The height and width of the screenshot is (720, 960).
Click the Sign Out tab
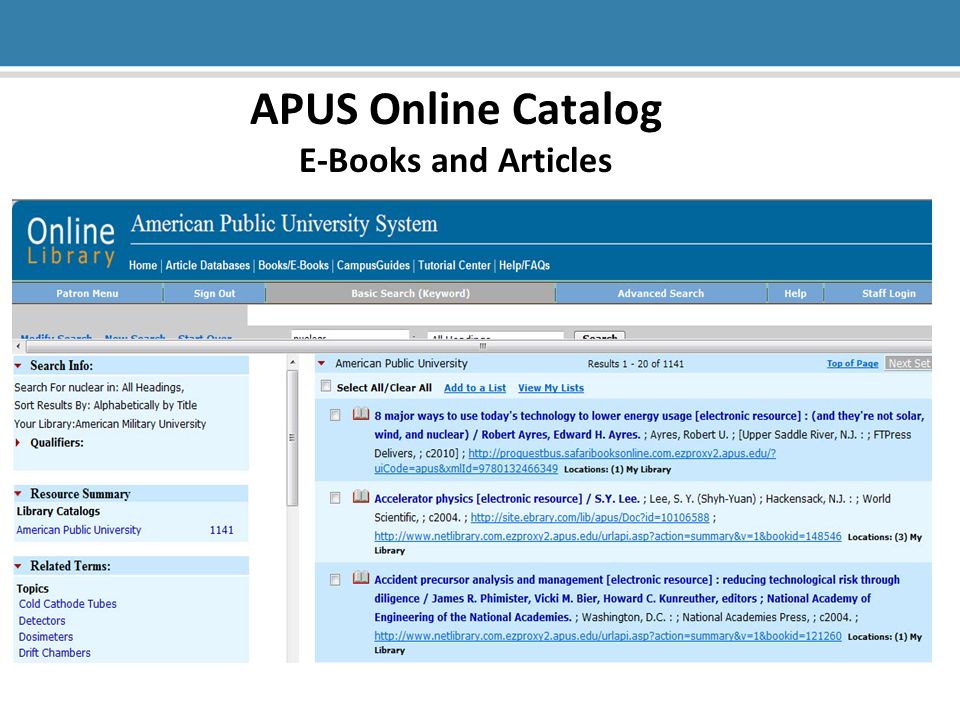point(214,293)
